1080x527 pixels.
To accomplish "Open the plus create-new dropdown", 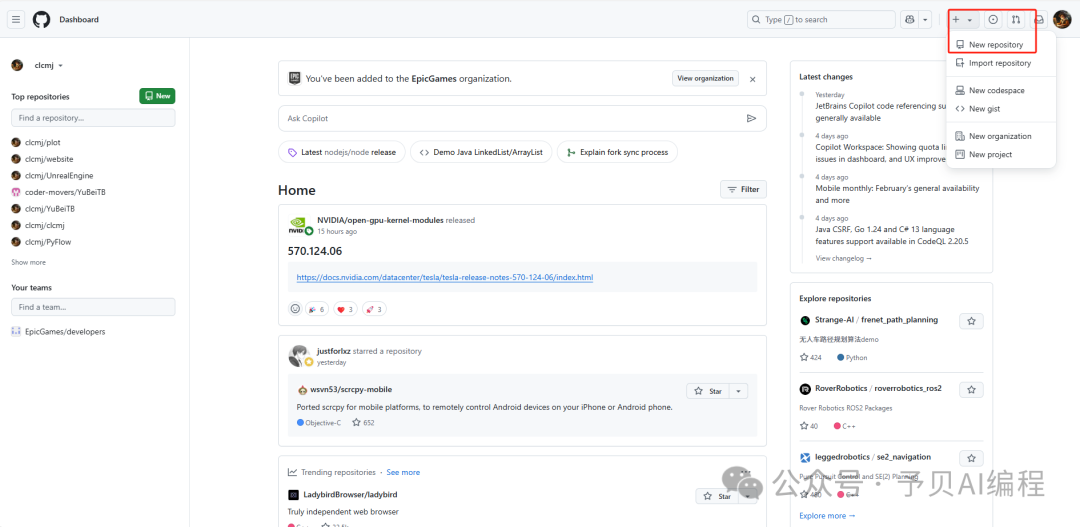I will point(962,19).
